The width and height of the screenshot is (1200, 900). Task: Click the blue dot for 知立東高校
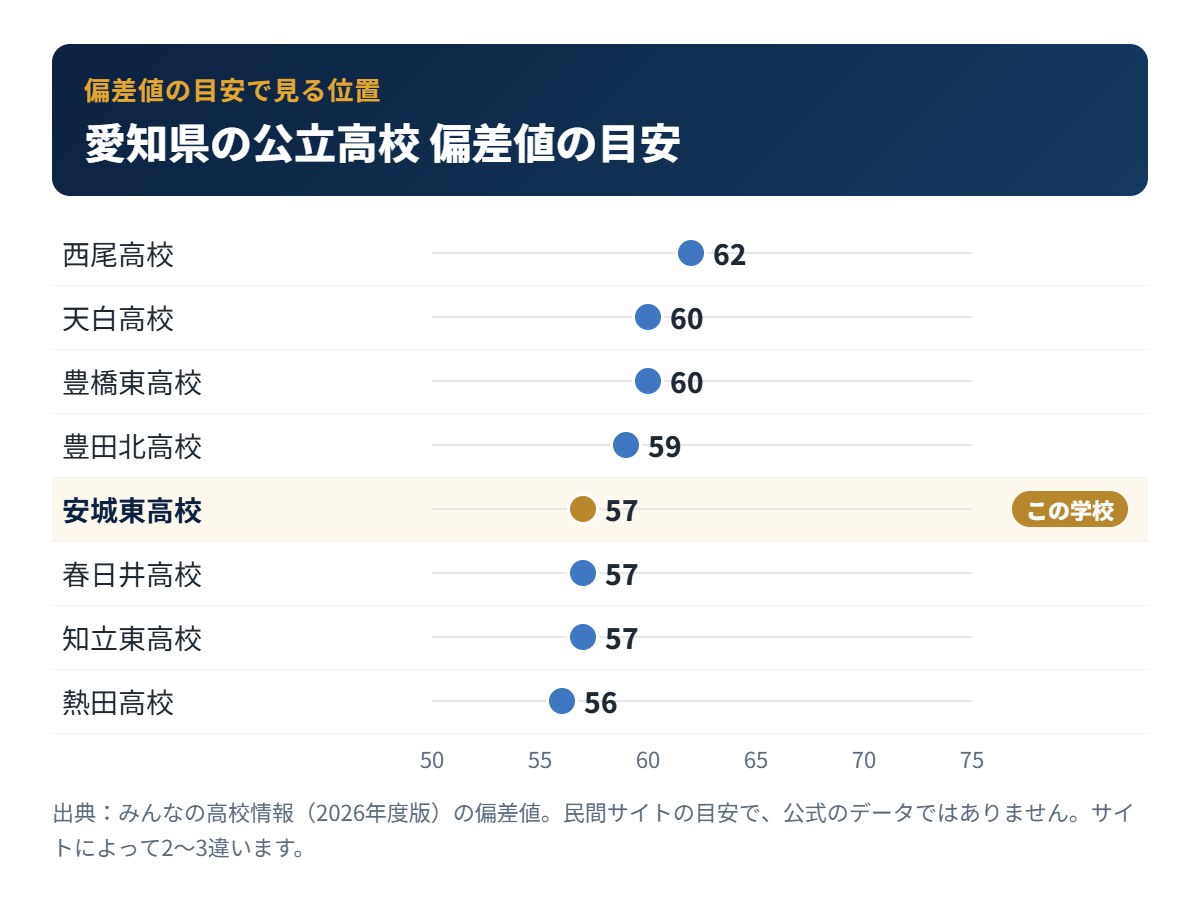pyautogui.click(x=583, y=637)
